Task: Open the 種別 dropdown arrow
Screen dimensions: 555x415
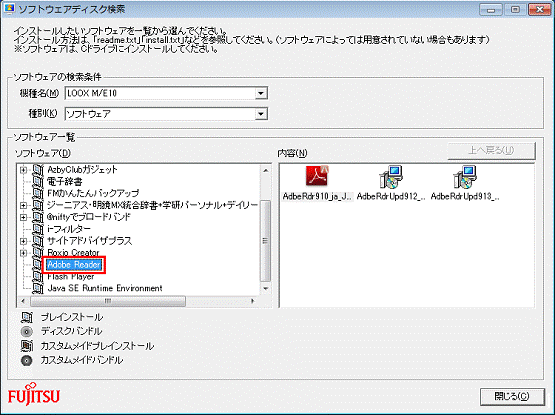Action: point(261,114)
